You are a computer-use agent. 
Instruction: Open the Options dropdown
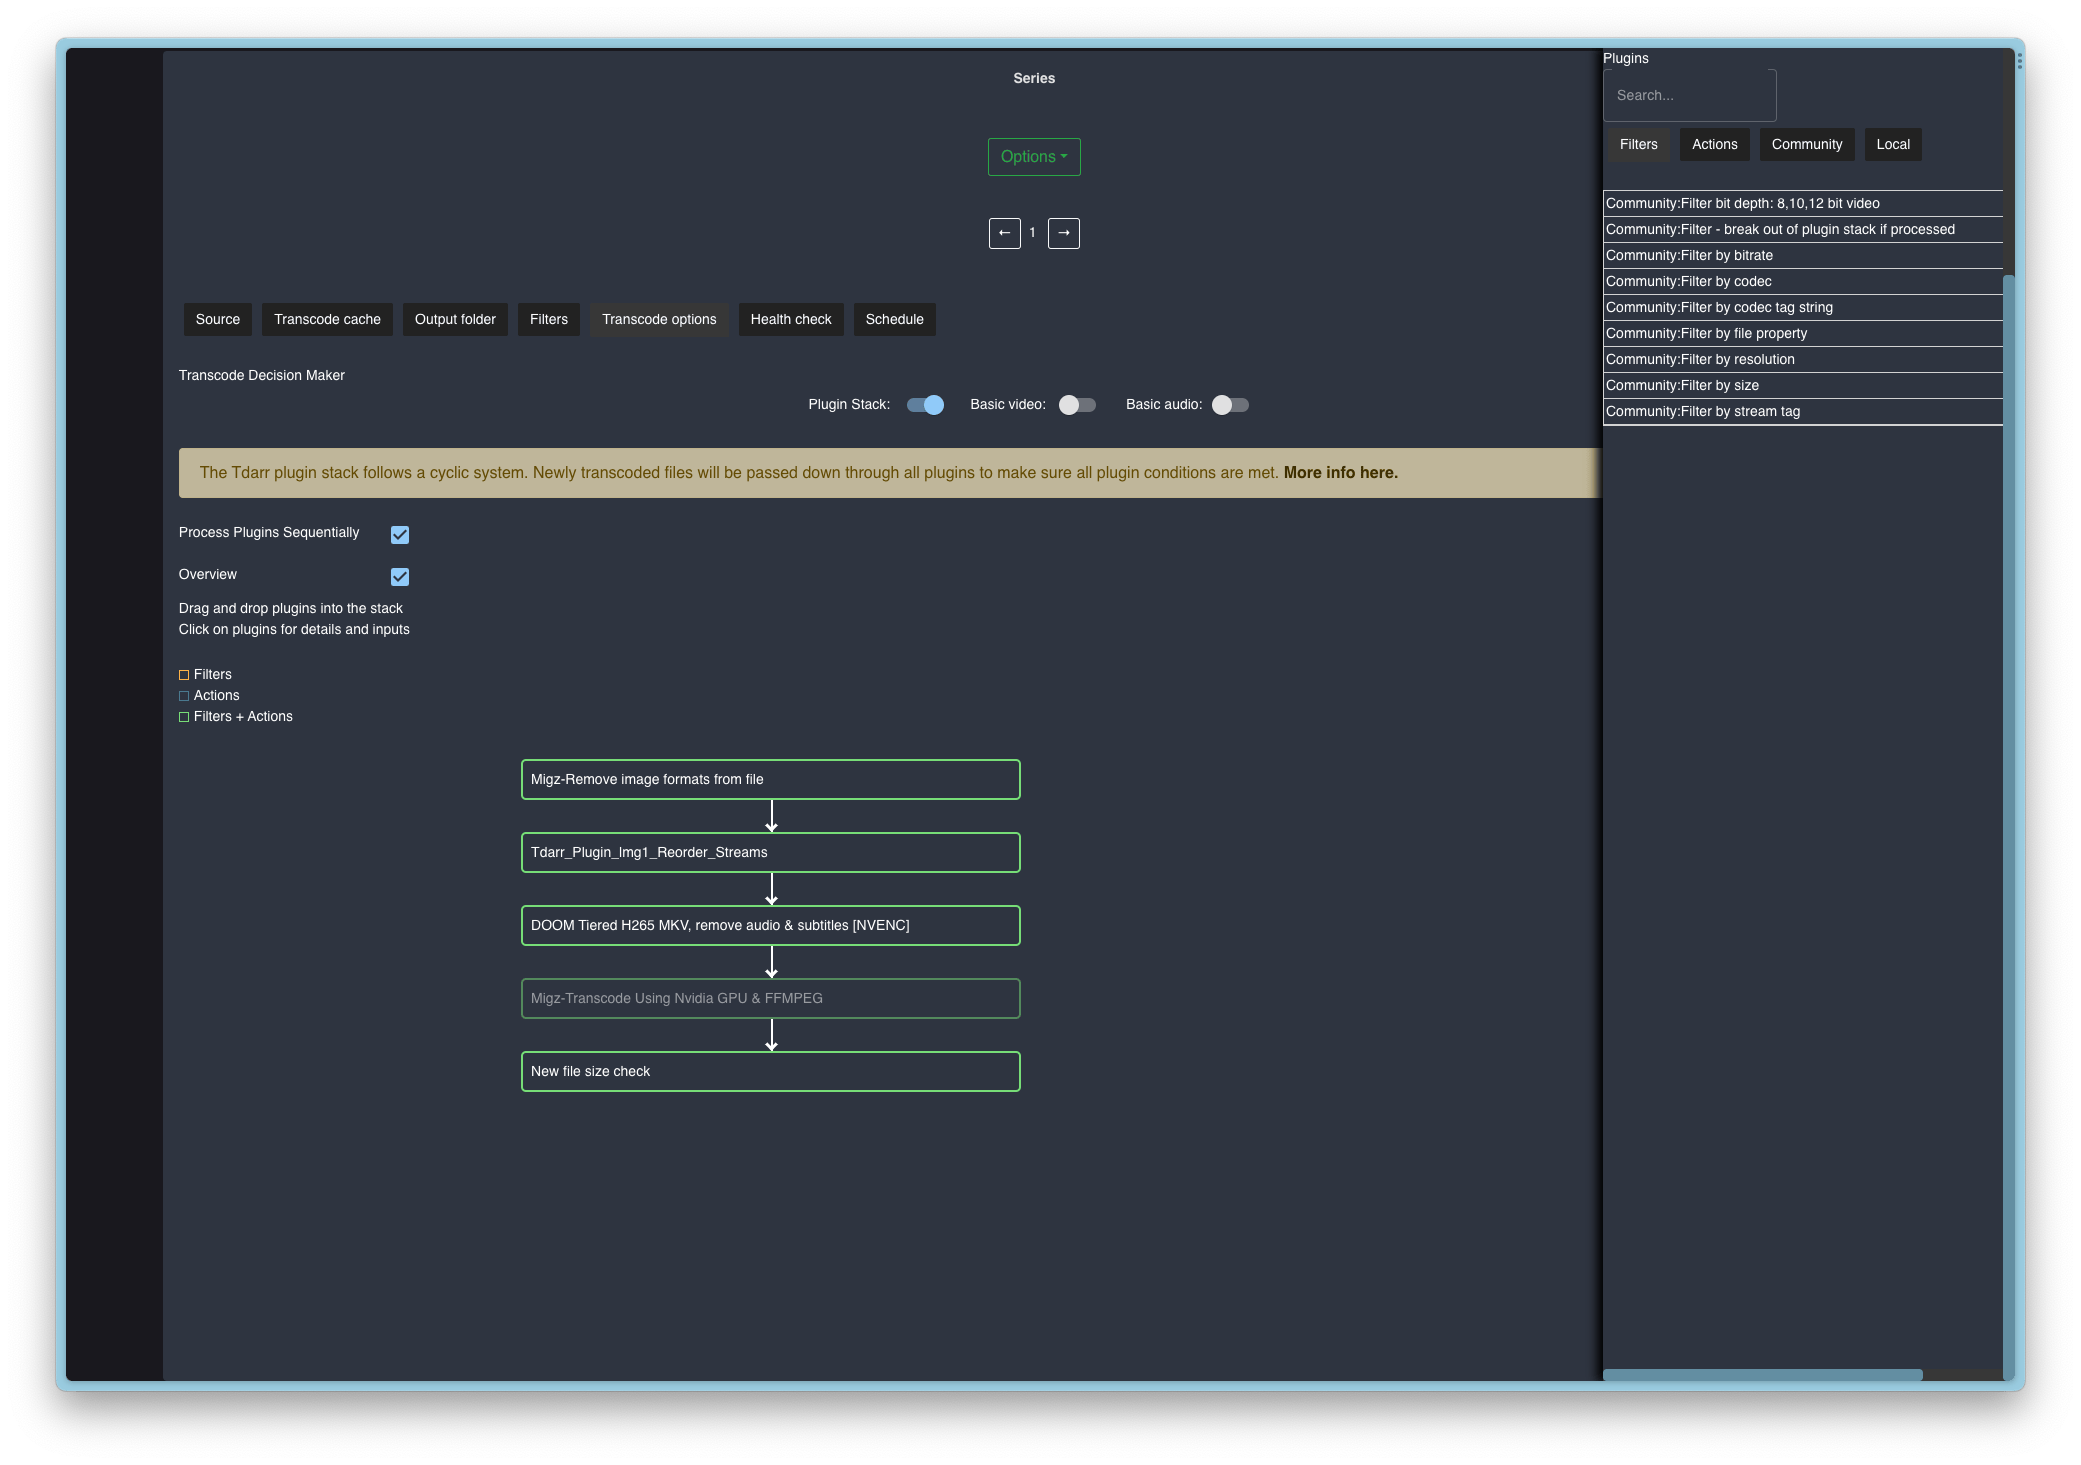[1033, 157]
